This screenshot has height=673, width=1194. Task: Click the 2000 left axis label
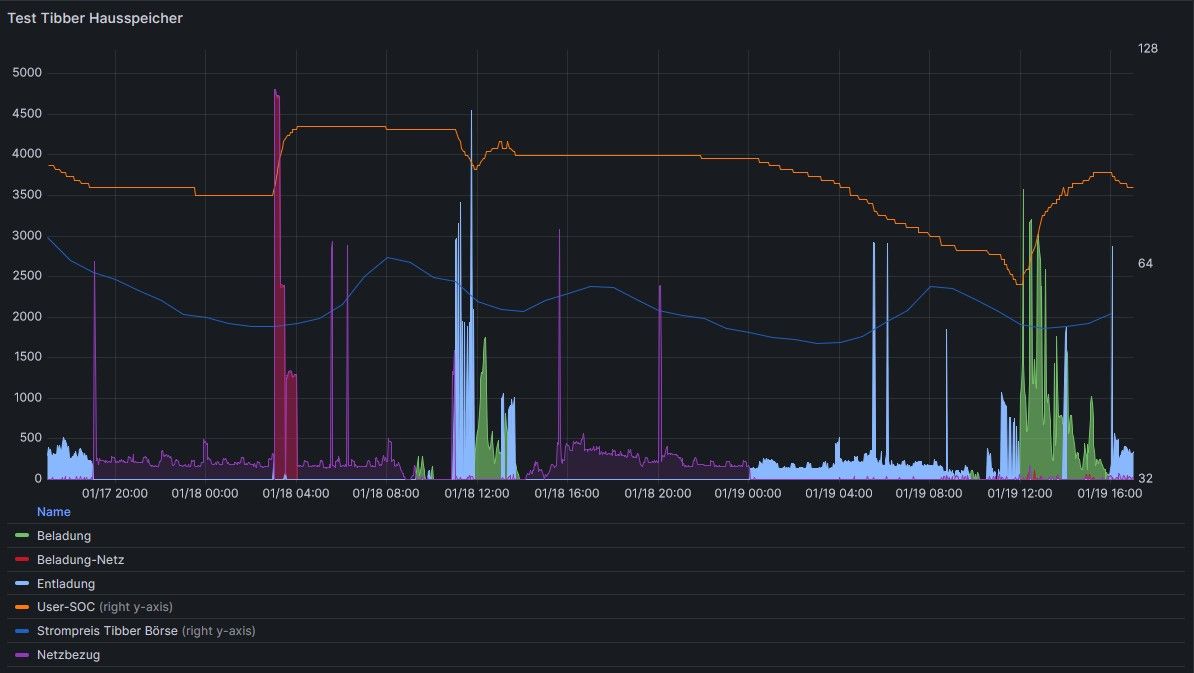[x=27, y=317]
